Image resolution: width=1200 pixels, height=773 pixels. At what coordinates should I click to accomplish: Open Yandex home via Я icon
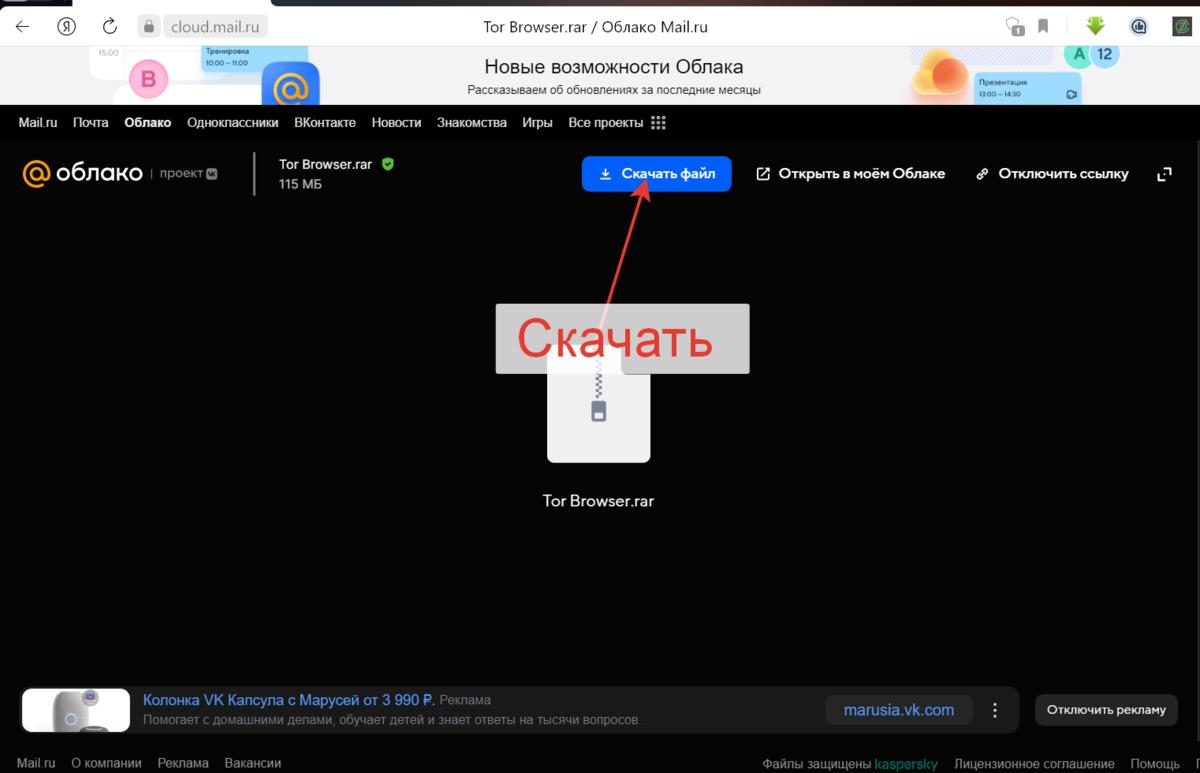tap(66, 27)
